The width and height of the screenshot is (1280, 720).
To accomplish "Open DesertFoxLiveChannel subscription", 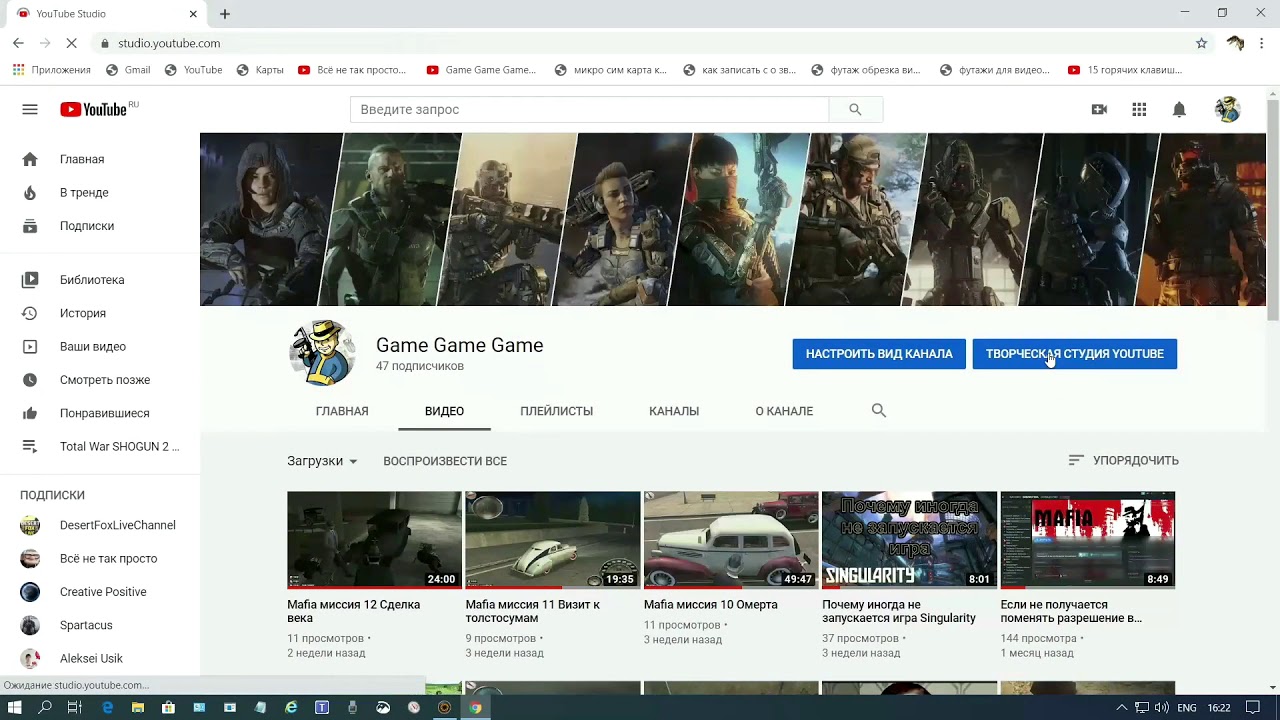I will click(100, 525).
